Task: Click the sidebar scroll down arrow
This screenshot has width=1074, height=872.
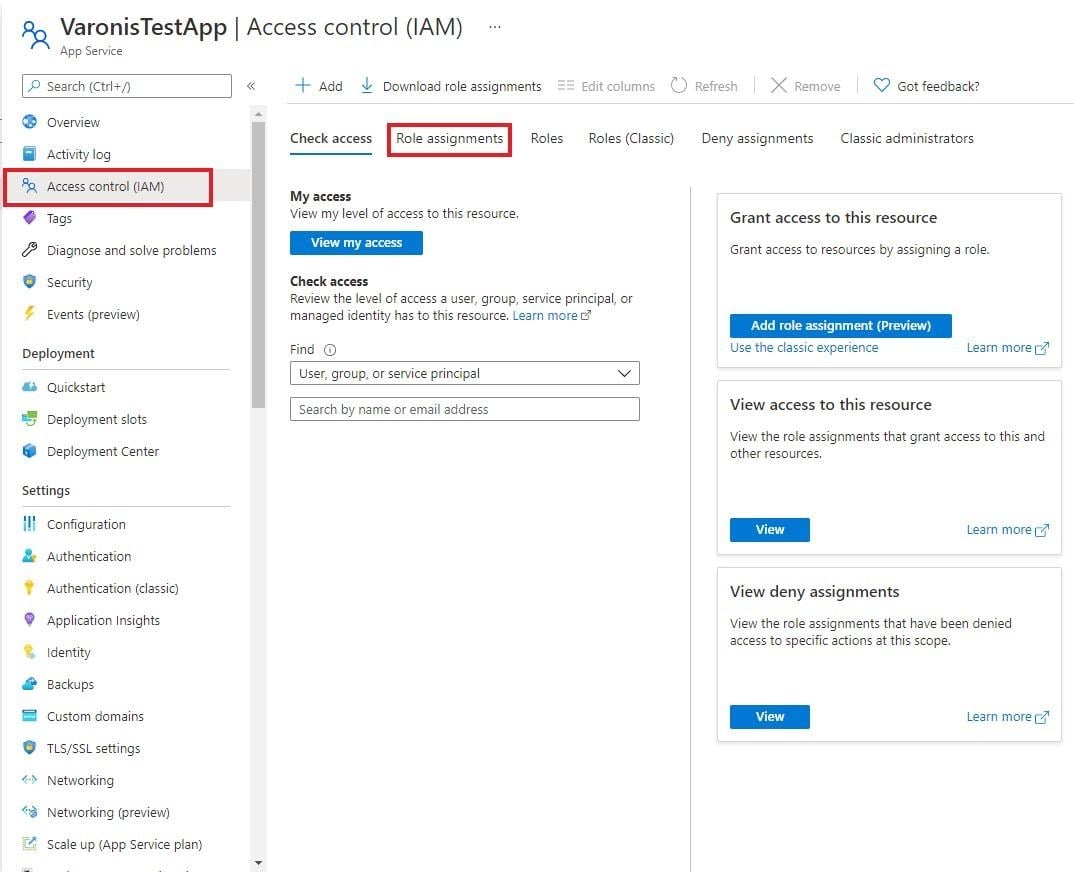Action: pos(258,863)
